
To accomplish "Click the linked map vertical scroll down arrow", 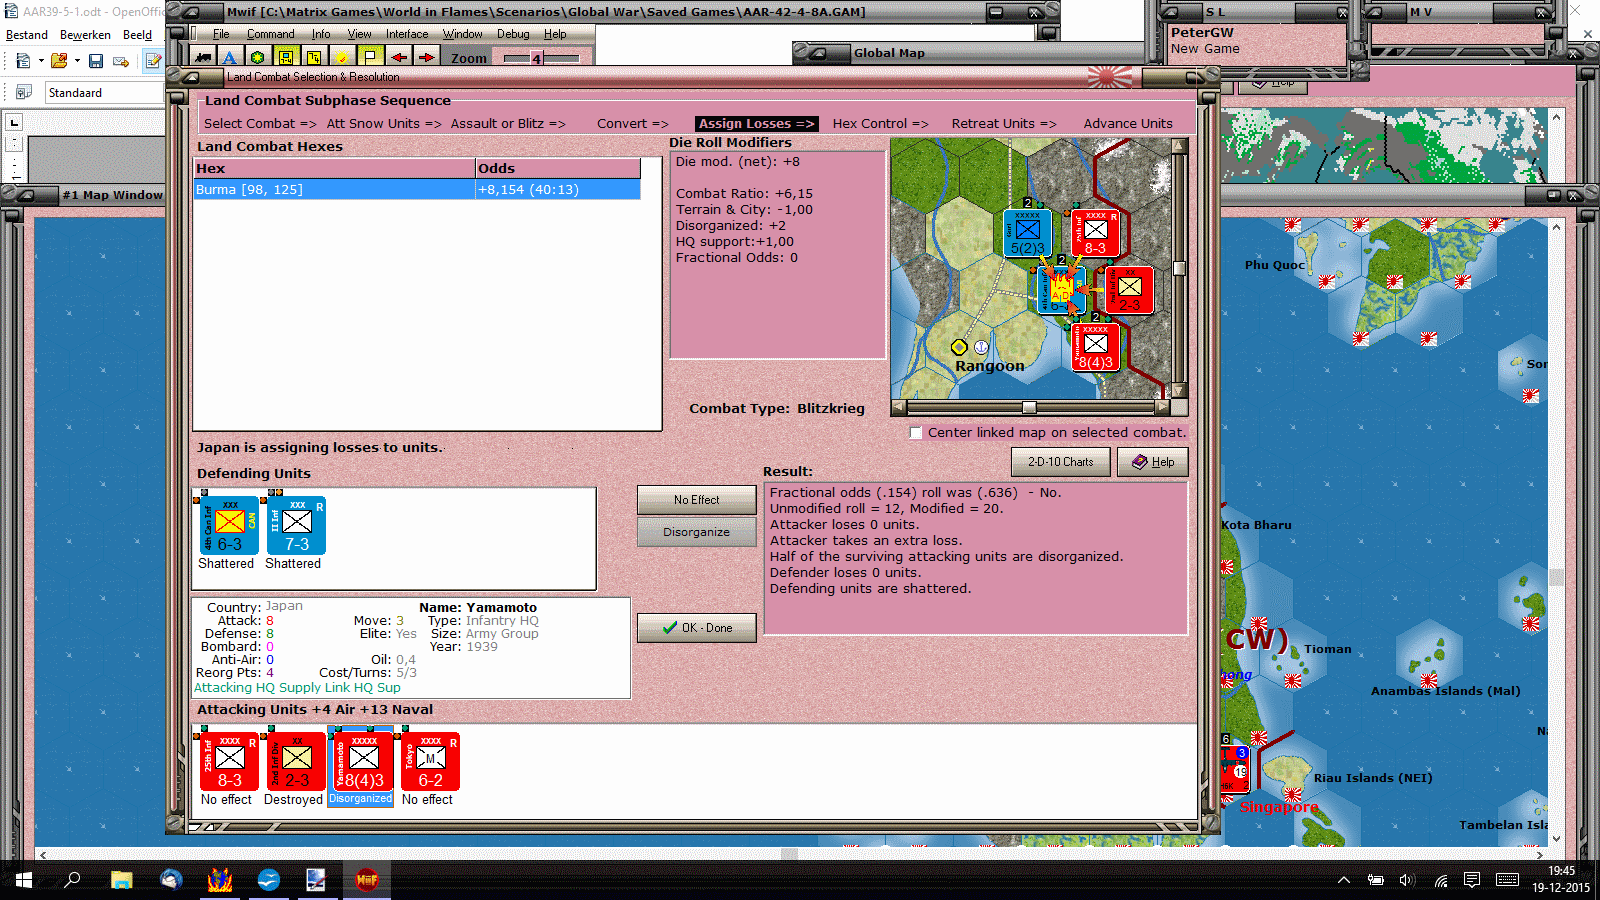I will coord(1179,391).
